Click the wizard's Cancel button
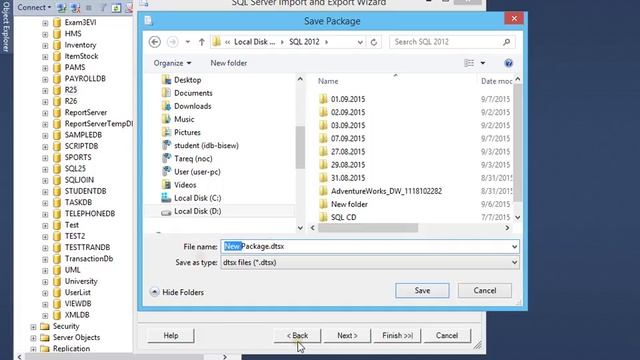 tap(447, 336)
